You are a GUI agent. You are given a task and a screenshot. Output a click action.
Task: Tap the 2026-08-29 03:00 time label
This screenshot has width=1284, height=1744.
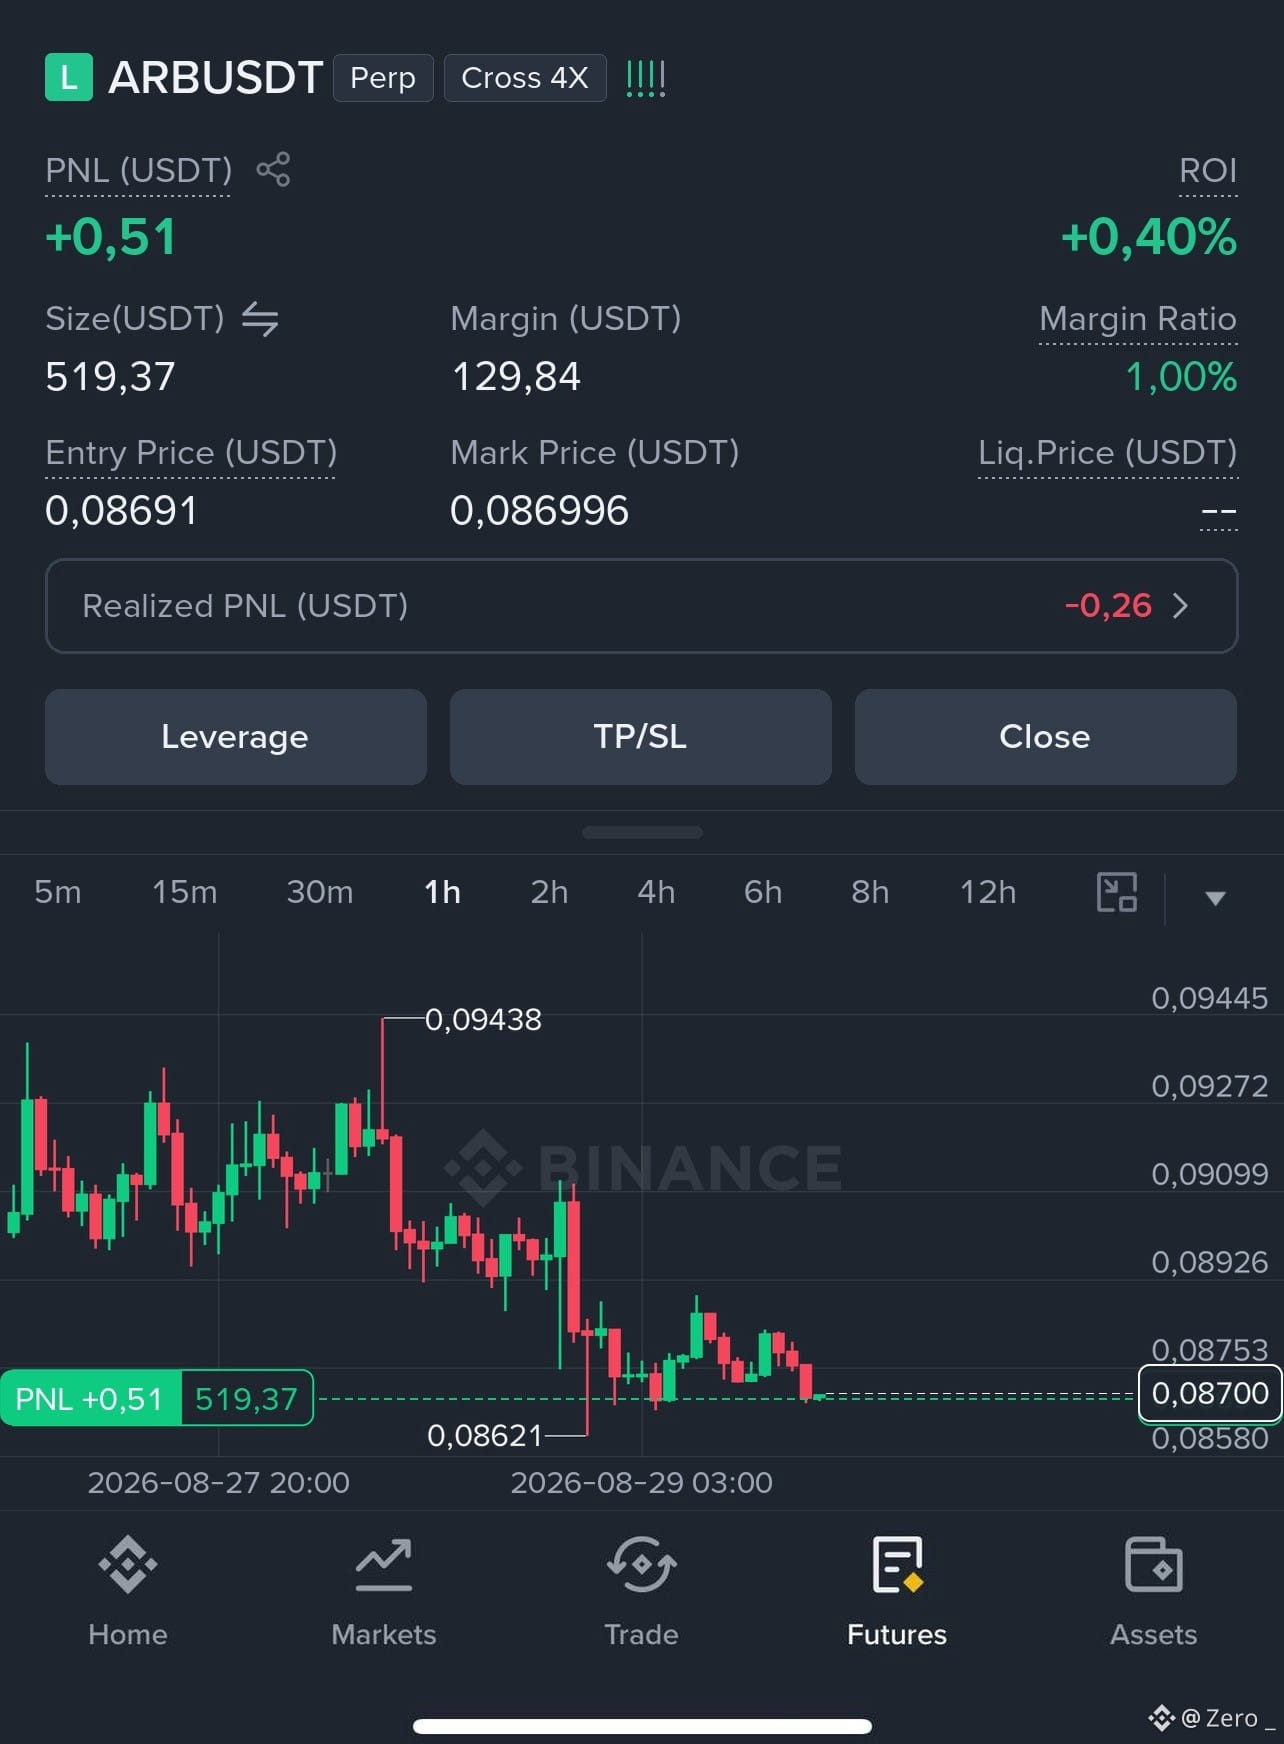click(x=641, y=1482)
